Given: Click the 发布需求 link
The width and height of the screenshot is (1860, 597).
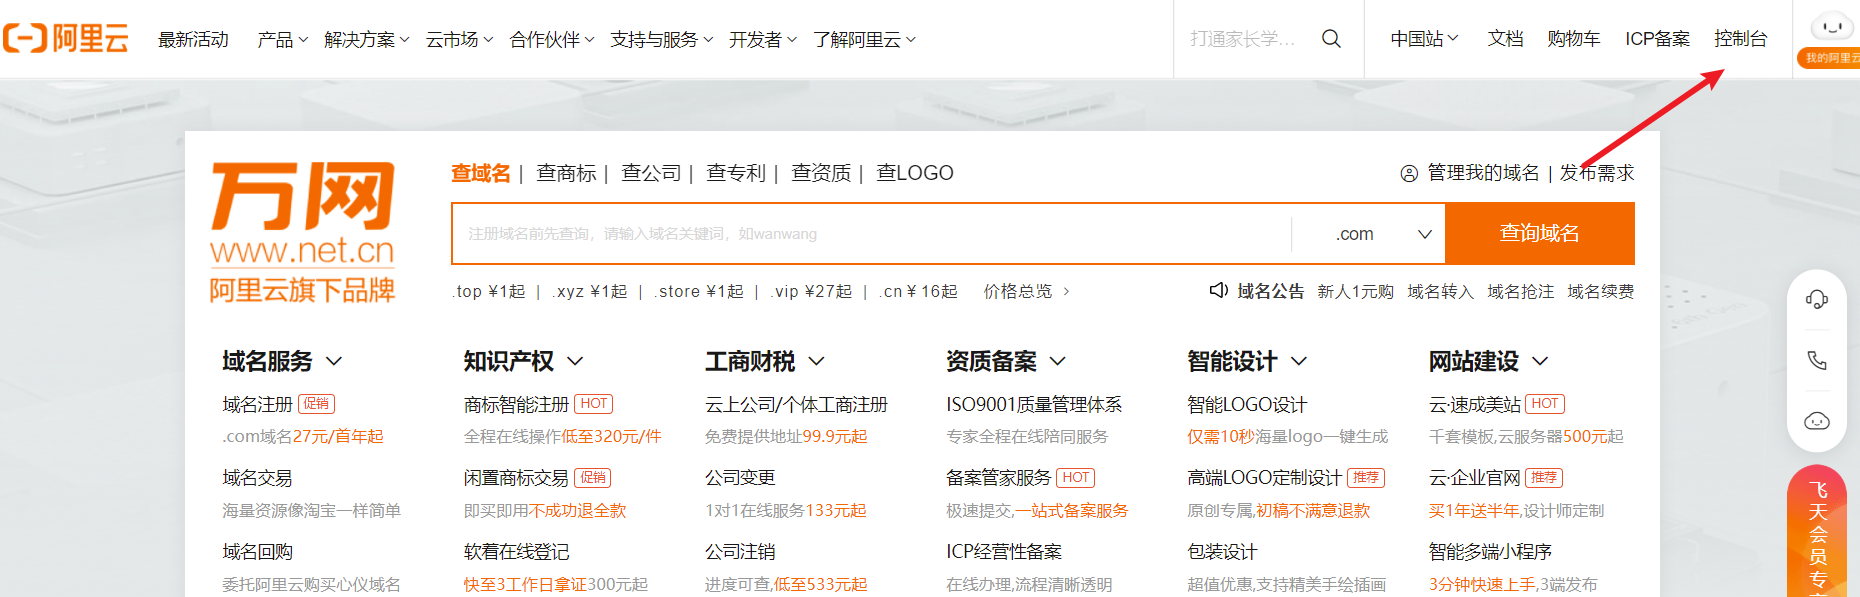Looking at the screenshot, I should [x=1597, y=173].
